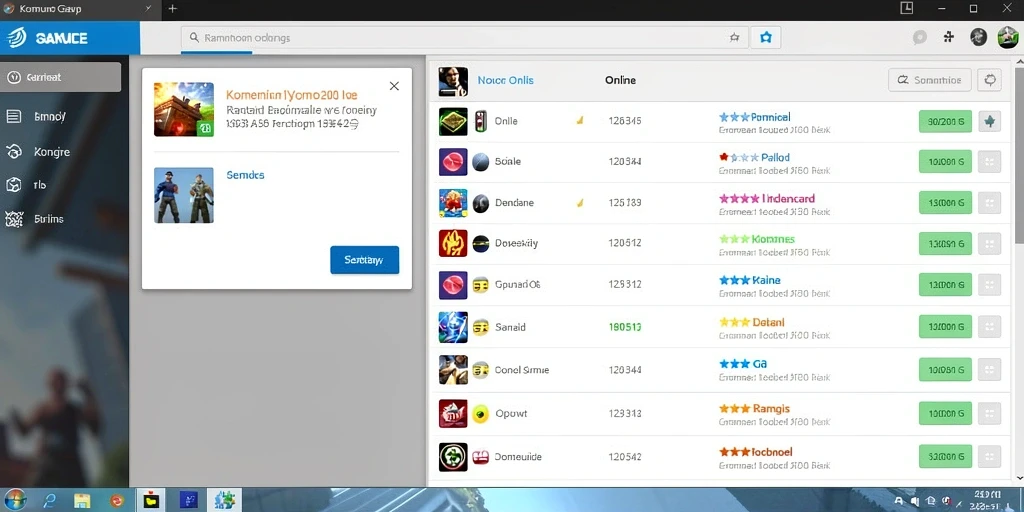
Task: Click the Semdcs link in popup
Action: 245,175
